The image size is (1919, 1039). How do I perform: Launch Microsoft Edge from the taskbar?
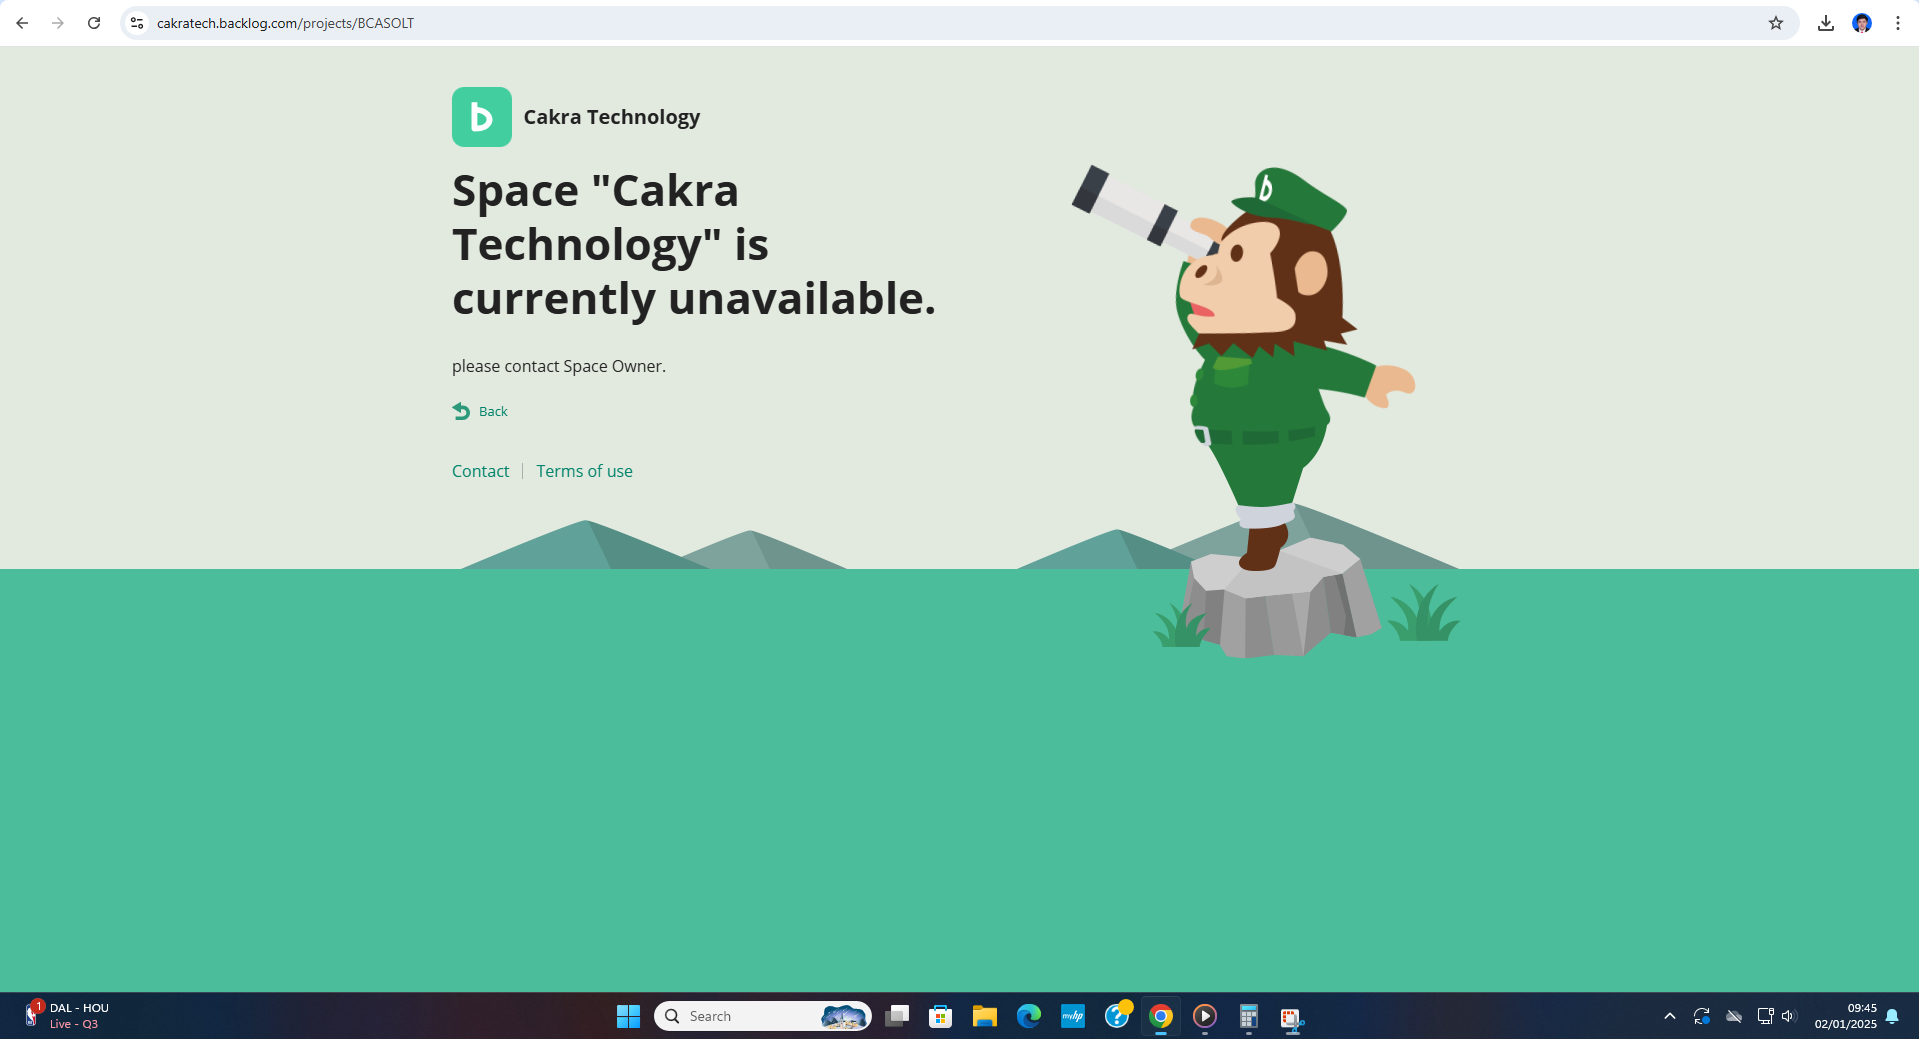pyautogui.click(x=1029, y=1016)
